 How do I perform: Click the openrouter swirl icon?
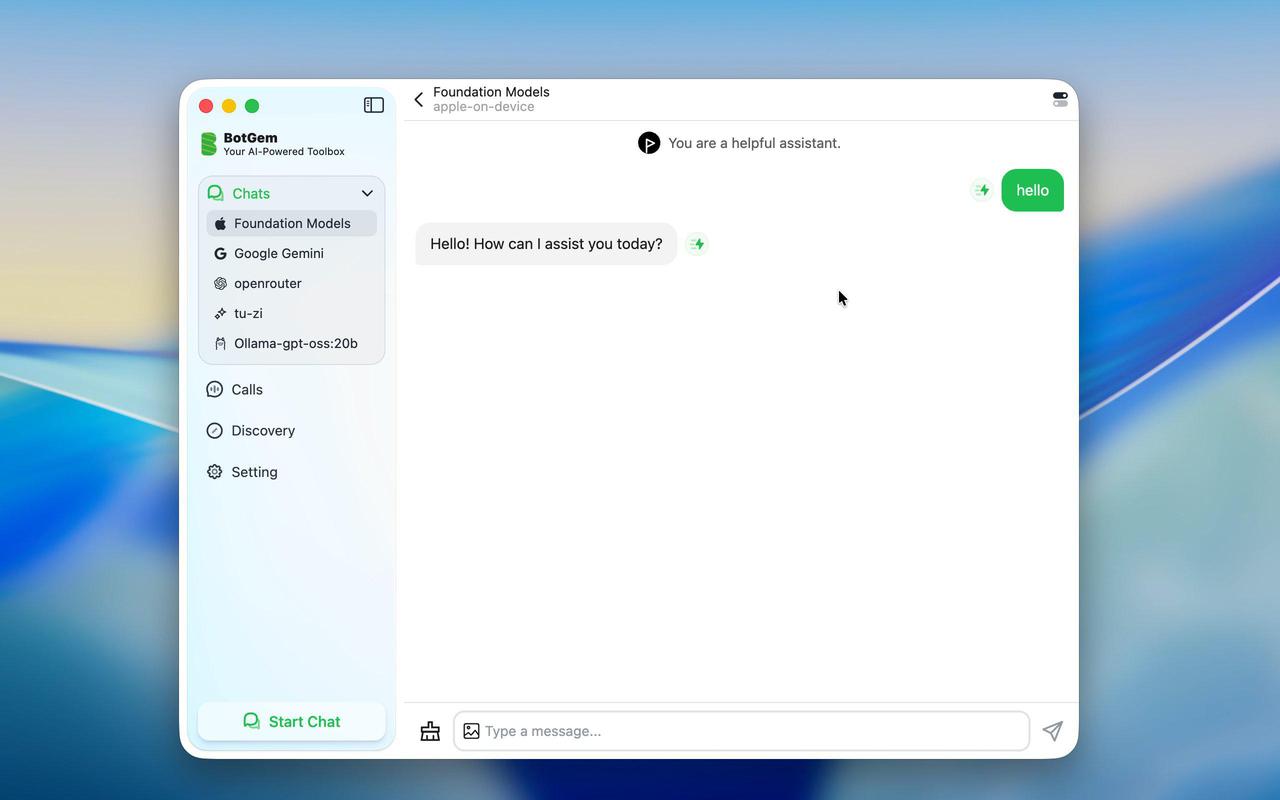coord(220,283)
